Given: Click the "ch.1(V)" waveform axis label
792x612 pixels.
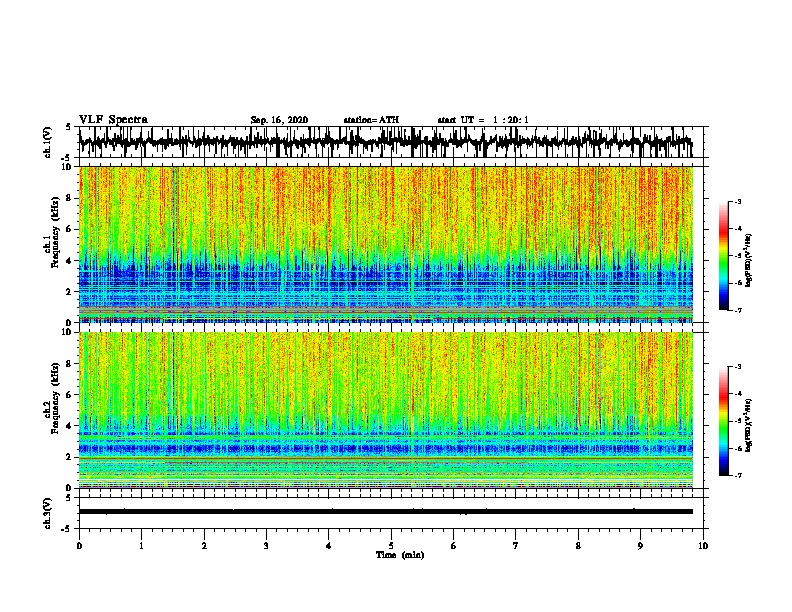Looking at the screenshot, I should 48,142.
